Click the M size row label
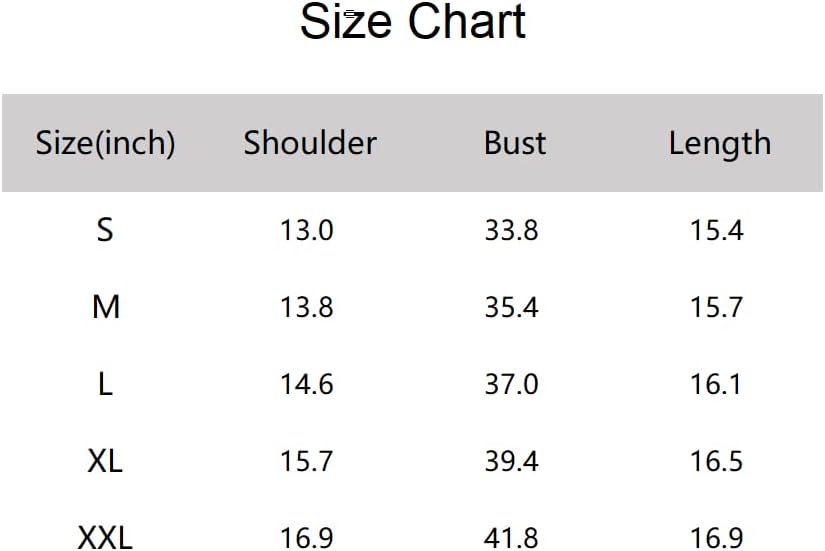The image size is (825, 551). tap(105, 307)
